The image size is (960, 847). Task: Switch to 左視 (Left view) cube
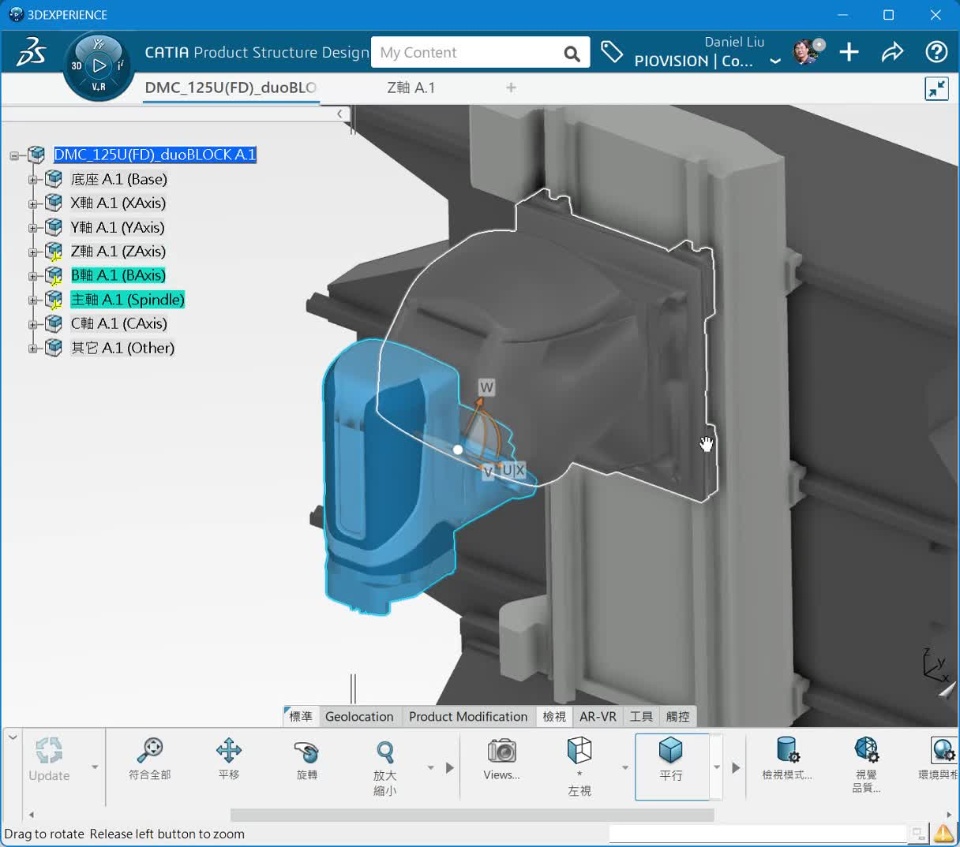[x=579, y=766]
